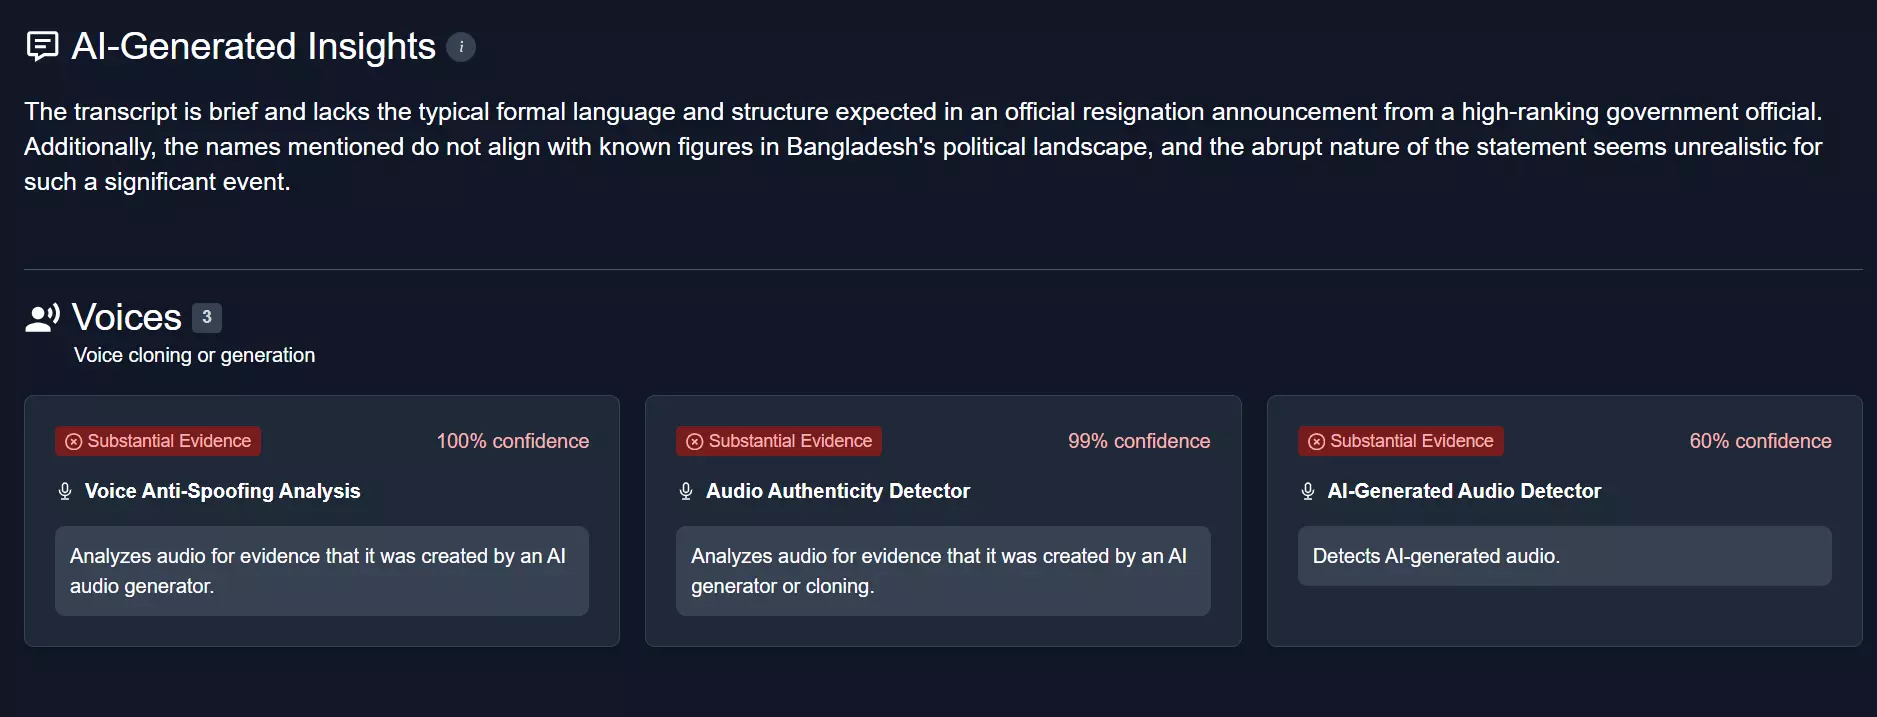This screenshot has height=717, width=1877.
Task: Click the AI-Generated Insights summary paragraph
Action: point(923,147)
